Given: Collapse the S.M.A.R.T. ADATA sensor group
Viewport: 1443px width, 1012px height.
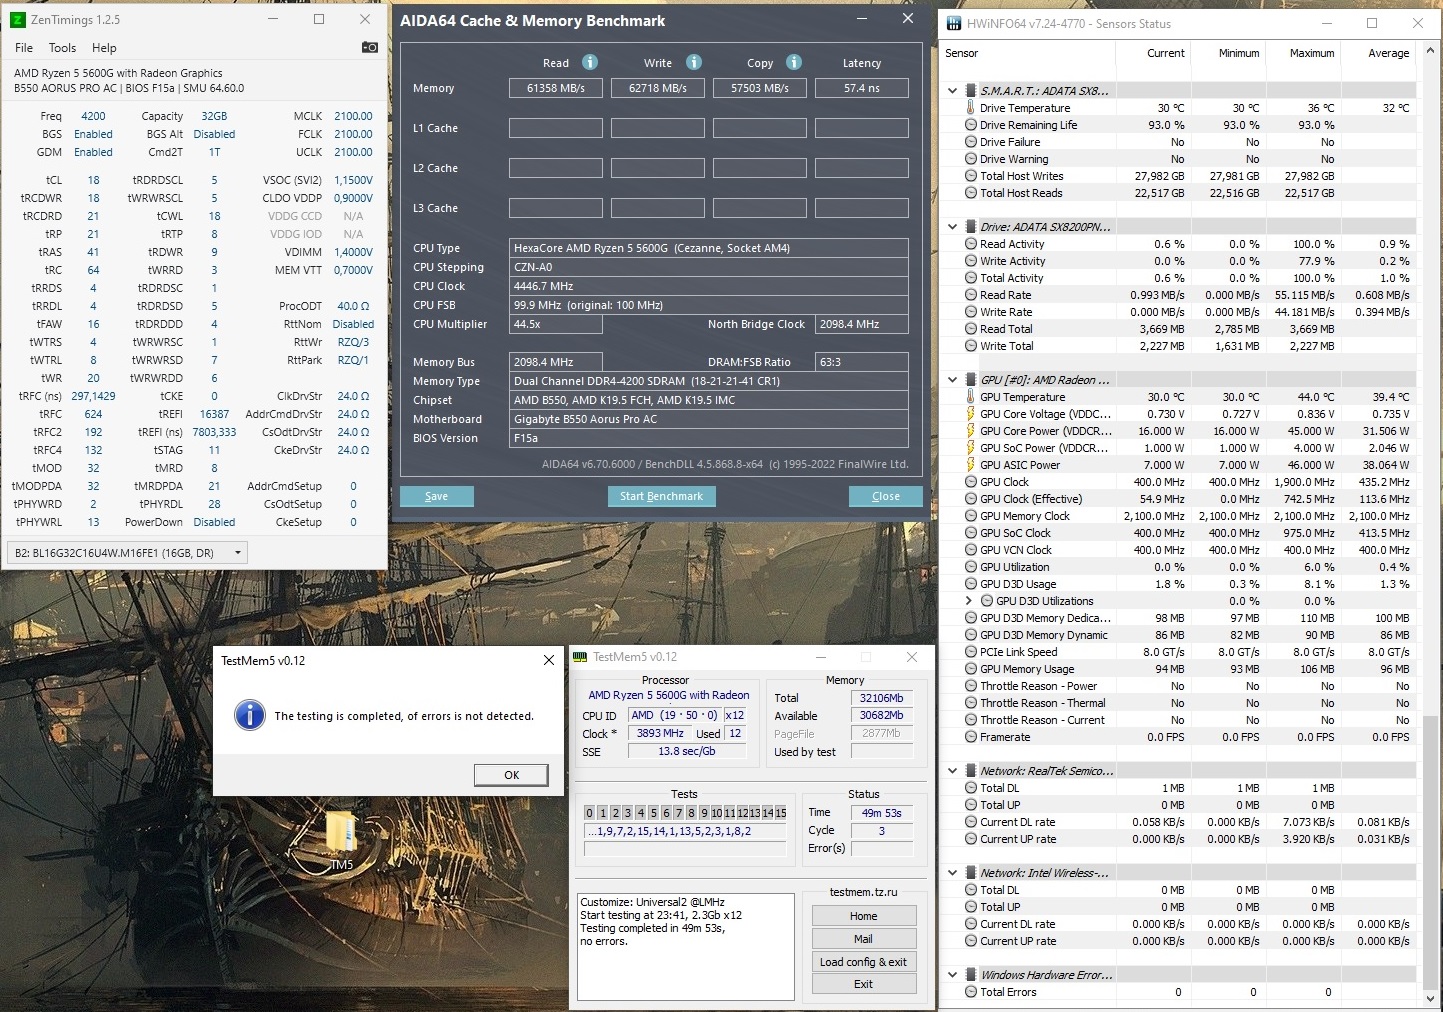Looking at the screenshot, I should tap(952, 91).
